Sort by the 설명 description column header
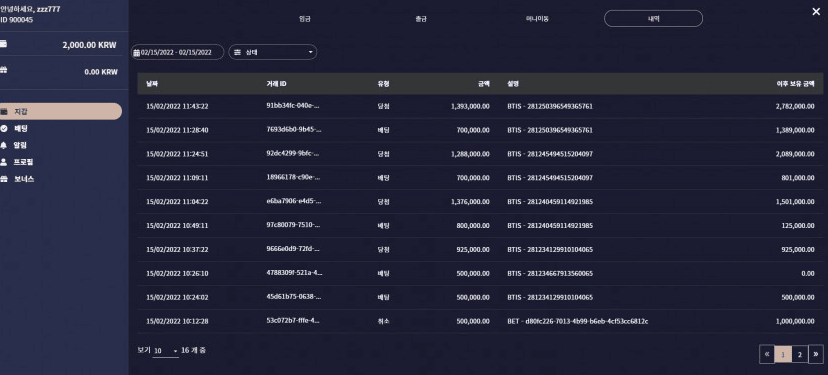 click(513, 84)
